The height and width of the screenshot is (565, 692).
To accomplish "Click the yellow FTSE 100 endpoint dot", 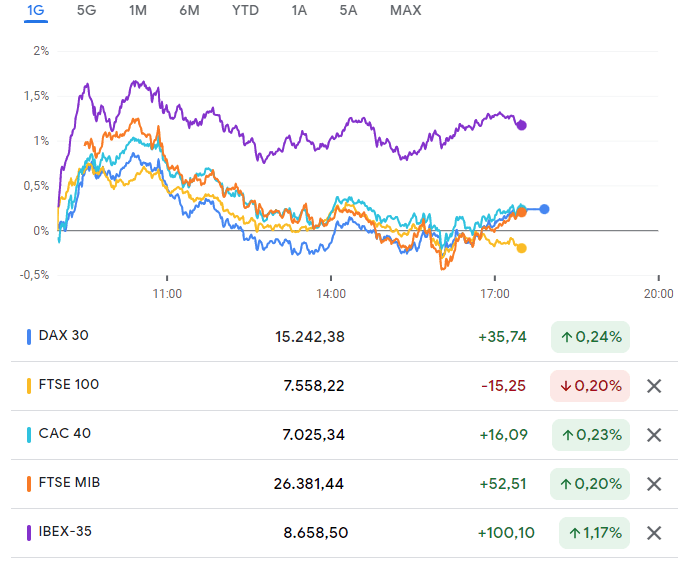I will pos(522,248).
